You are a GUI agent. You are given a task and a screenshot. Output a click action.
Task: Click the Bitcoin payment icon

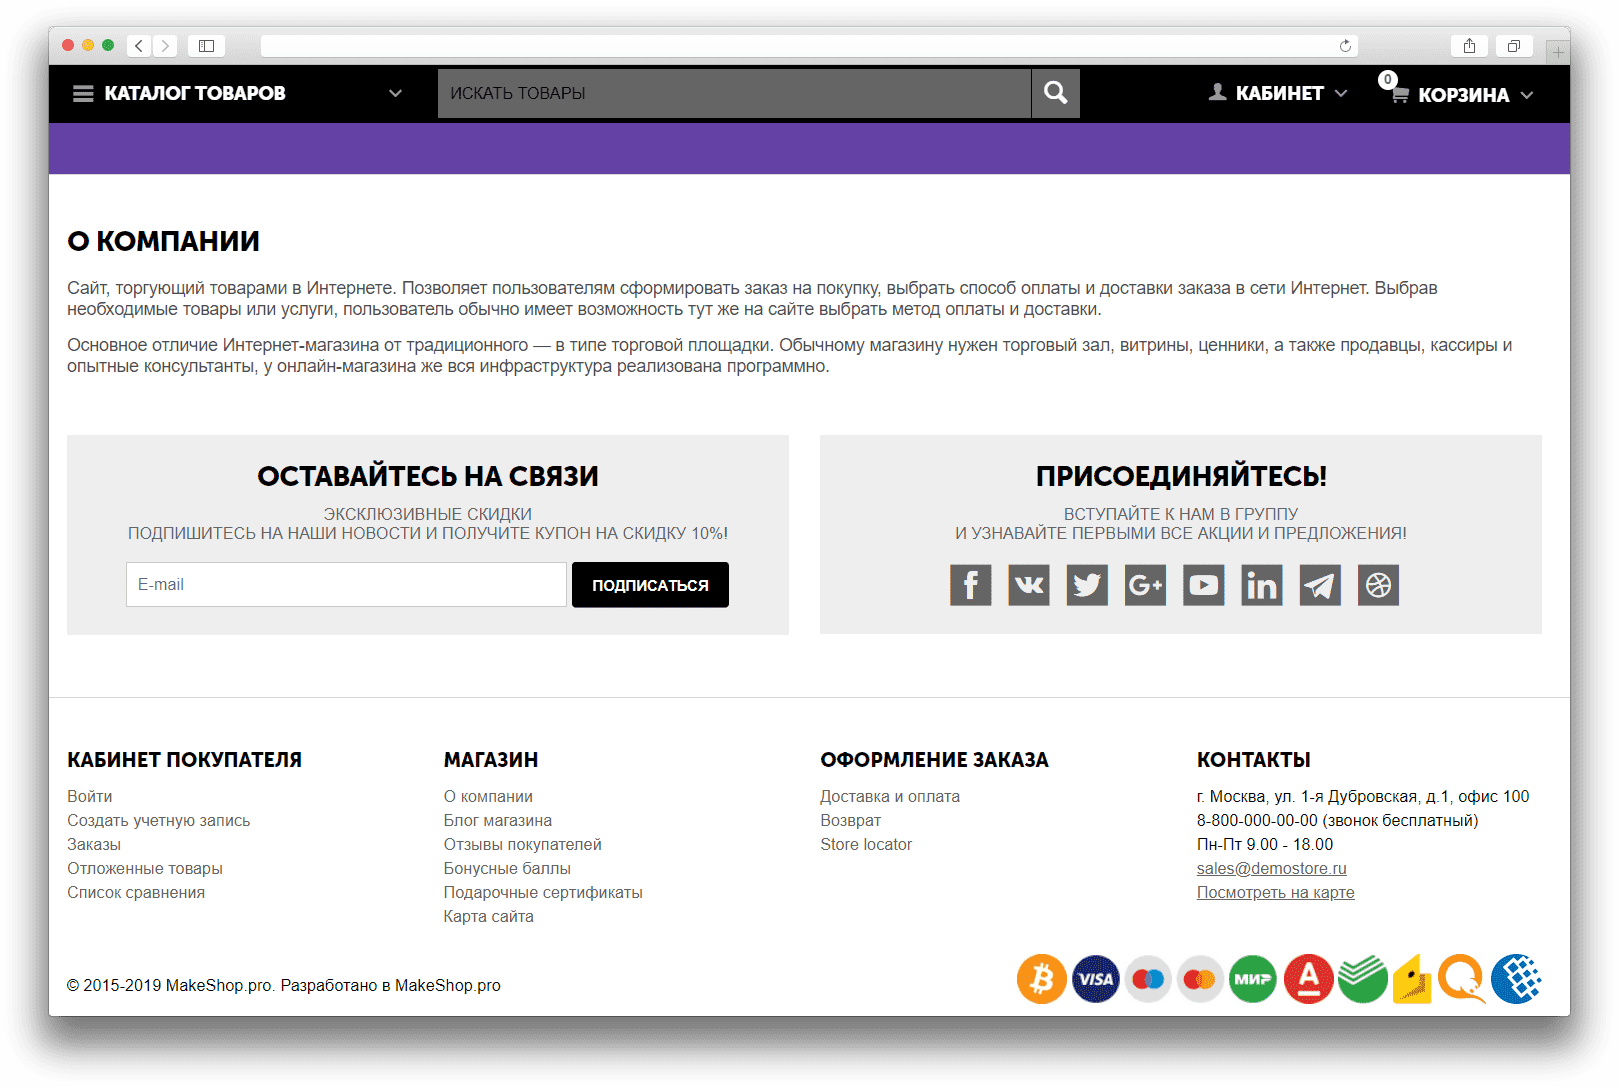pyautogui.click(x=1042, y=979)
